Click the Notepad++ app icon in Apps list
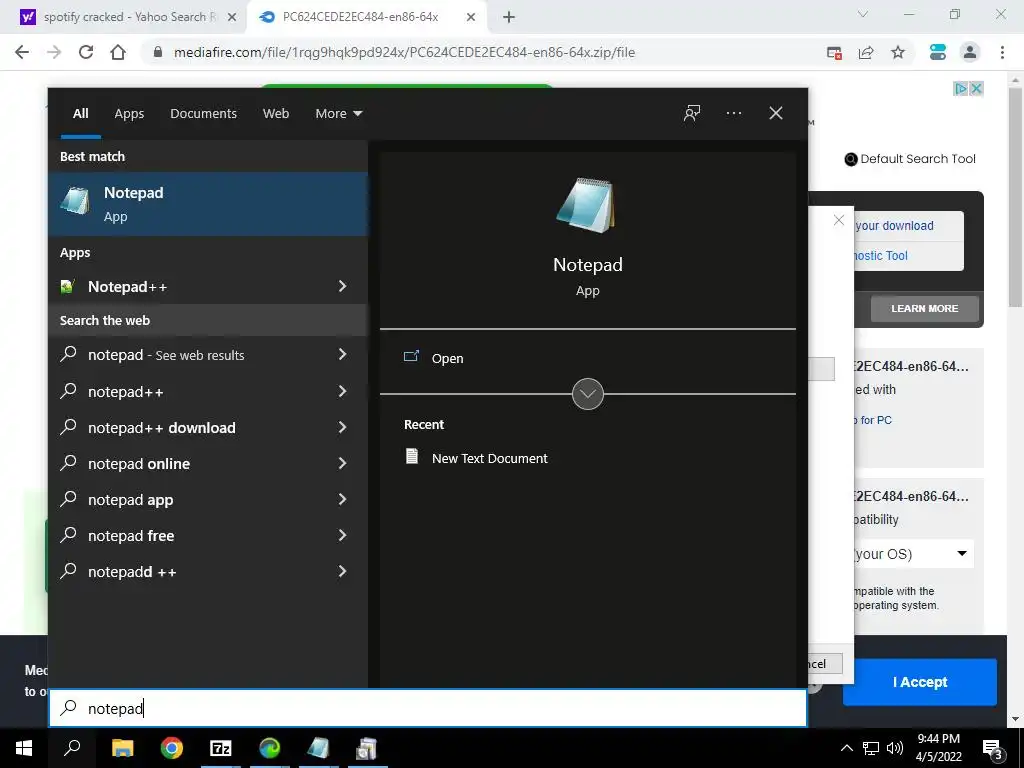 click(67, 286)
